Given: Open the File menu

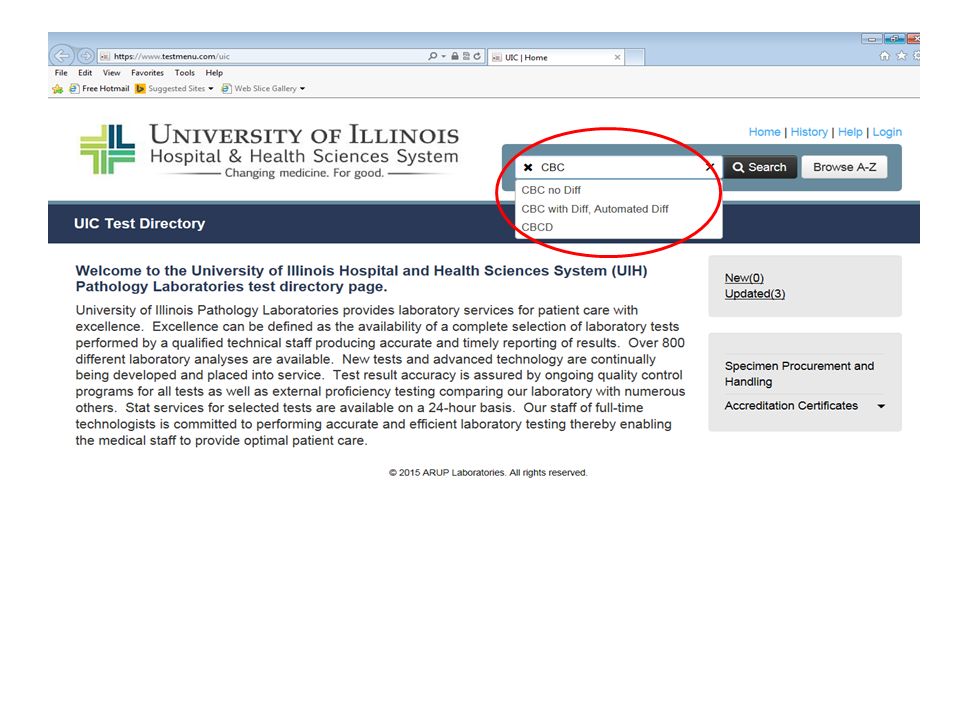Looking at the screenshot, I should tap(61, 72).
